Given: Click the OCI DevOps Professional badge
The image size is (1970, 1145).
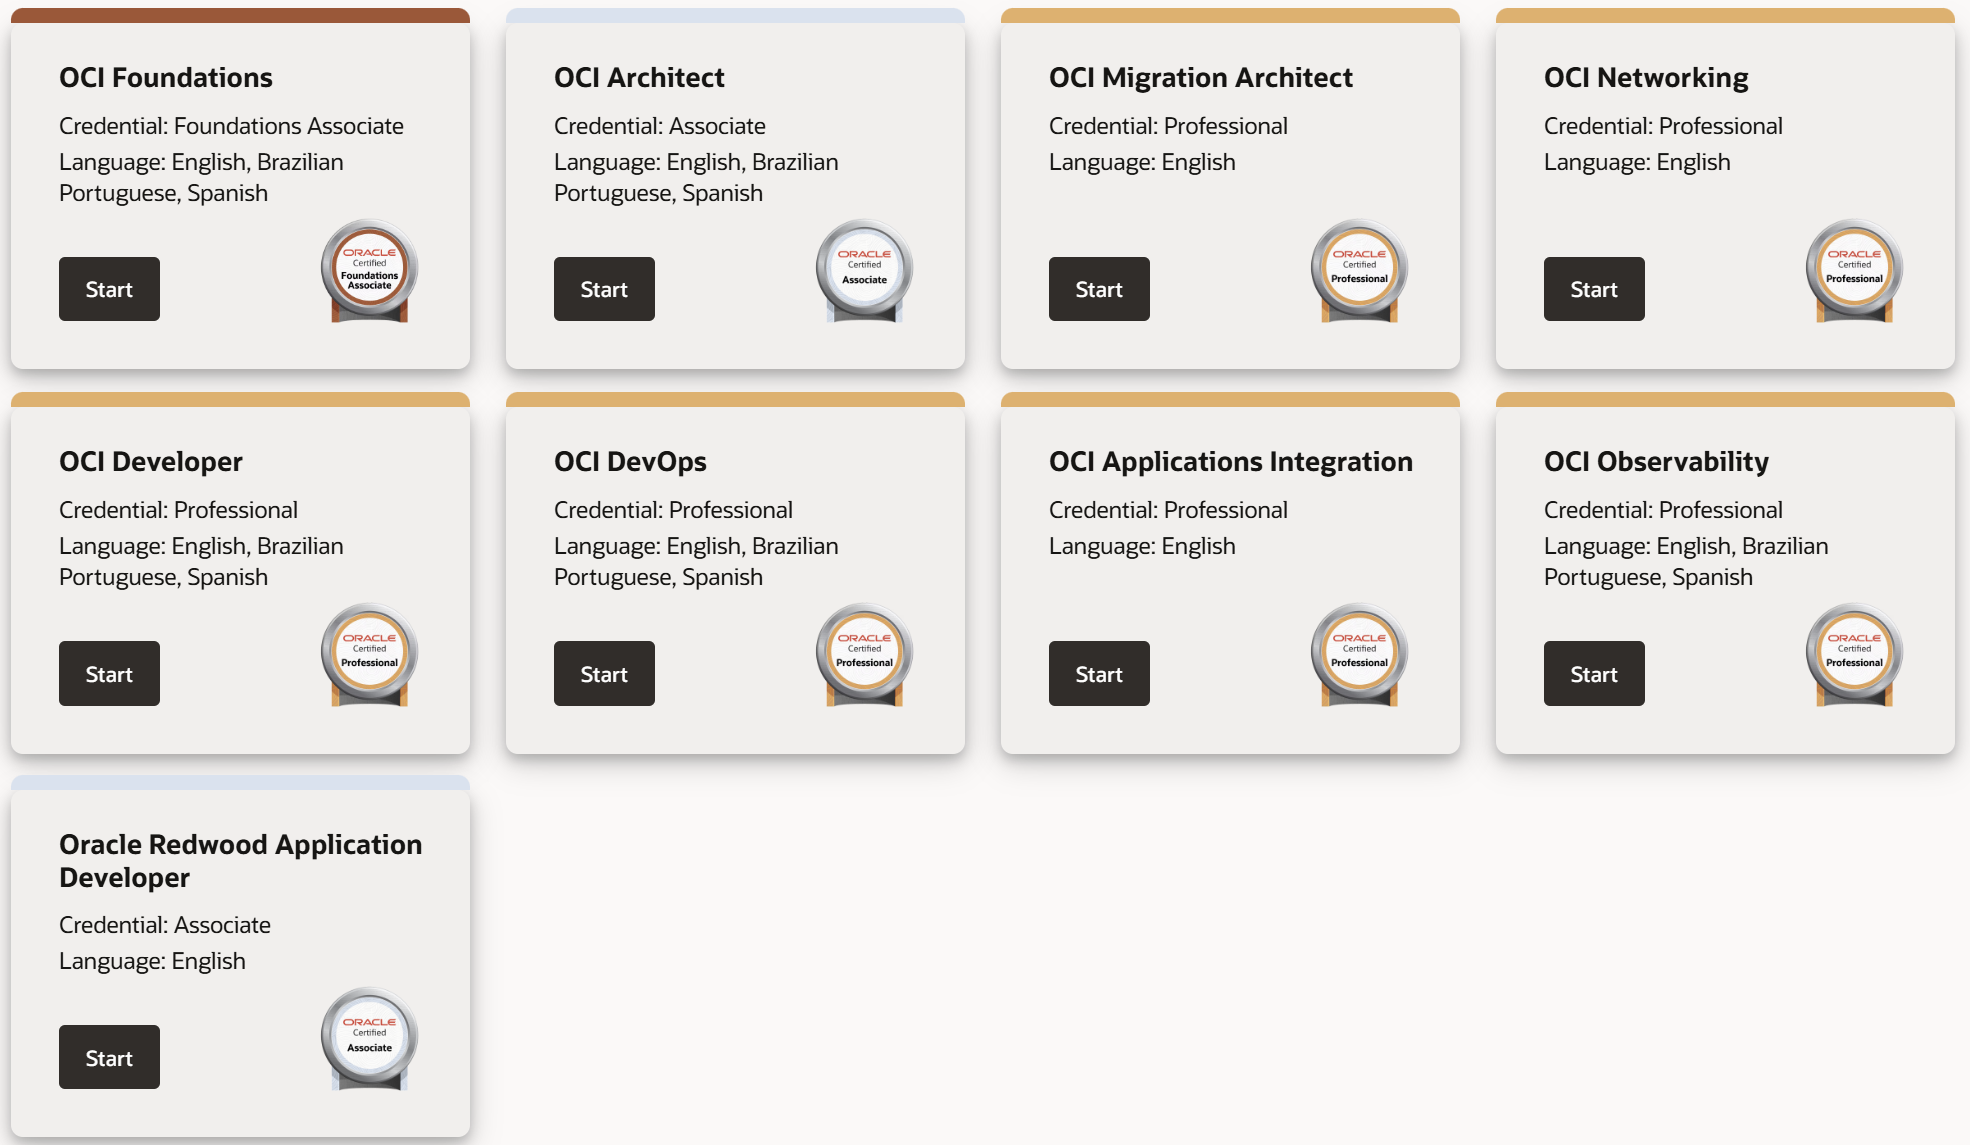Looking at the screenshot, I should click(864, 655).
